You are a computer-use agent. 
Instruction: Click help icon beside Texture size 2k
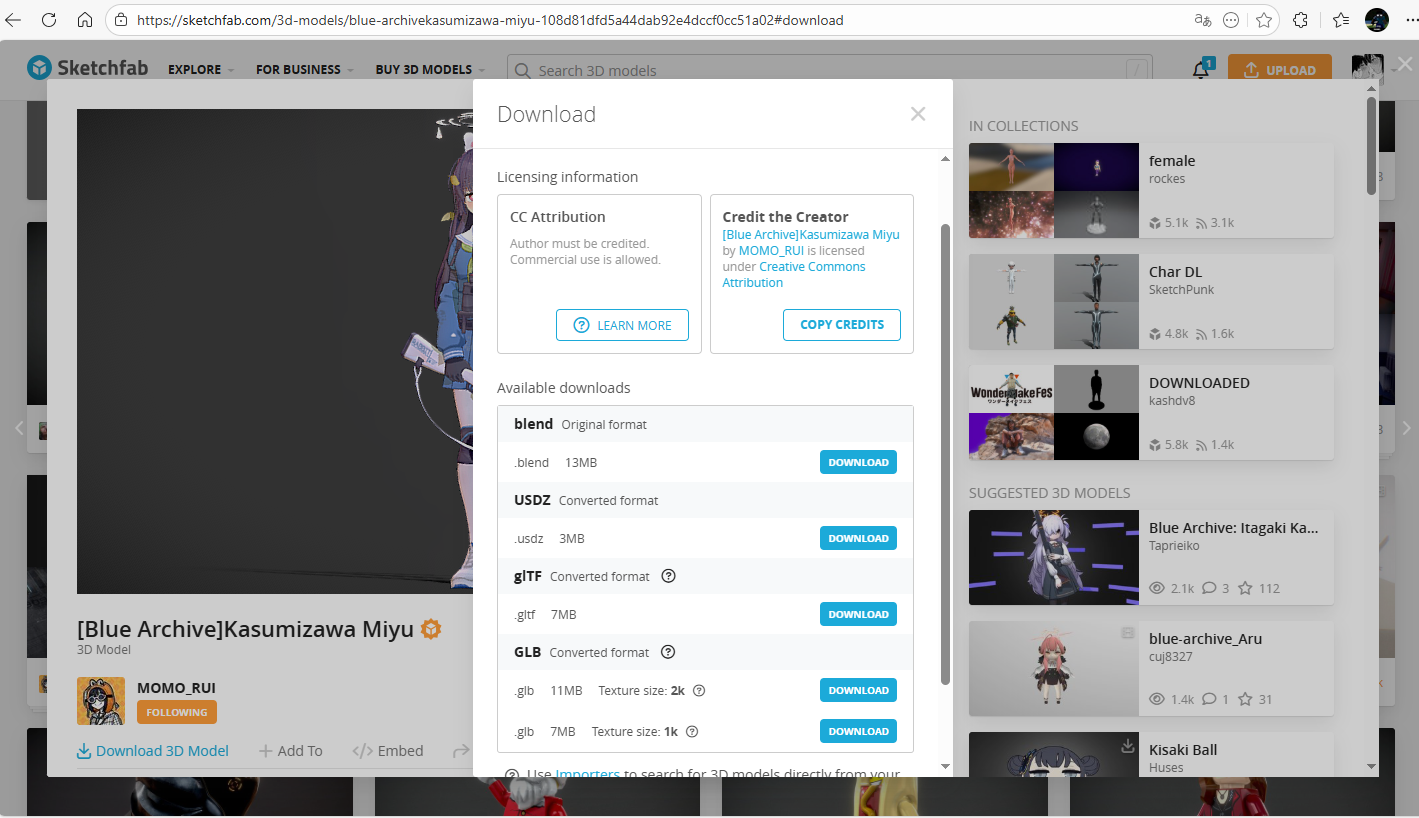[x=699, y=690]
